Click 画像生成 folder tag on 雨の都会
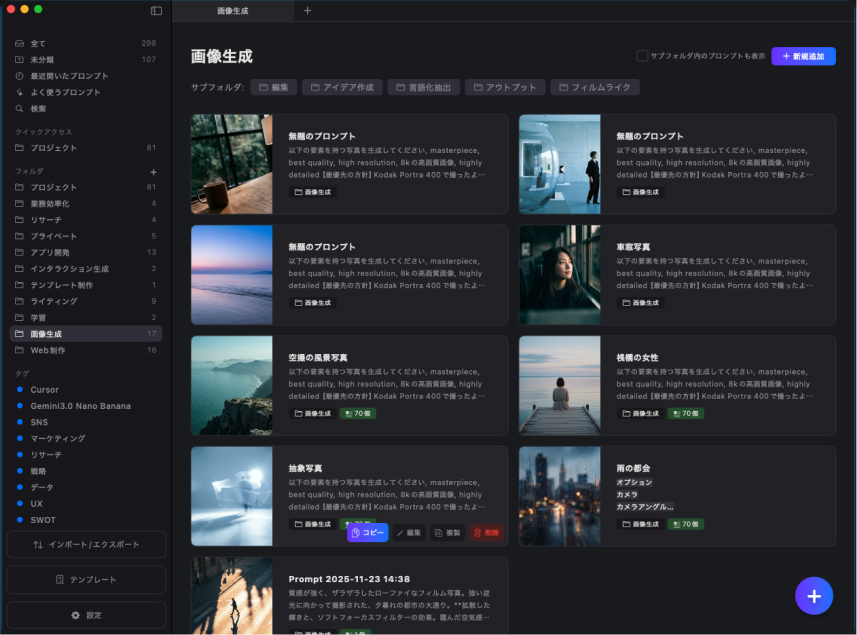Viewport: 857px width, 635px height. coord(641,524)
